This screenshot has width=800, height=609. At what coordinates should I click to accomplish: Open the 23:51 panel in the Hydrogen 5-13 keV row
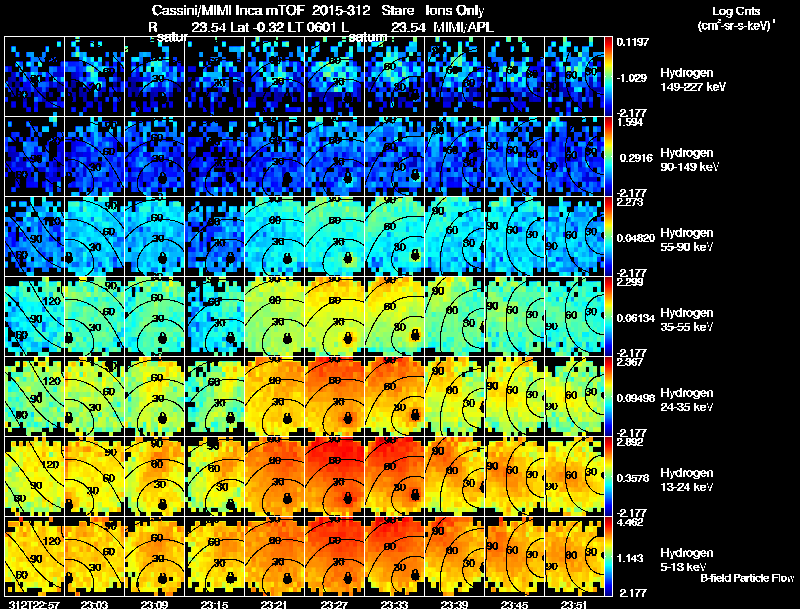[574, 556]
